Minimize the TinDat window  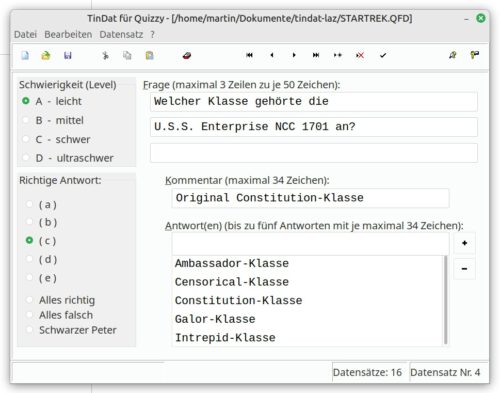[x=466, y=19]
